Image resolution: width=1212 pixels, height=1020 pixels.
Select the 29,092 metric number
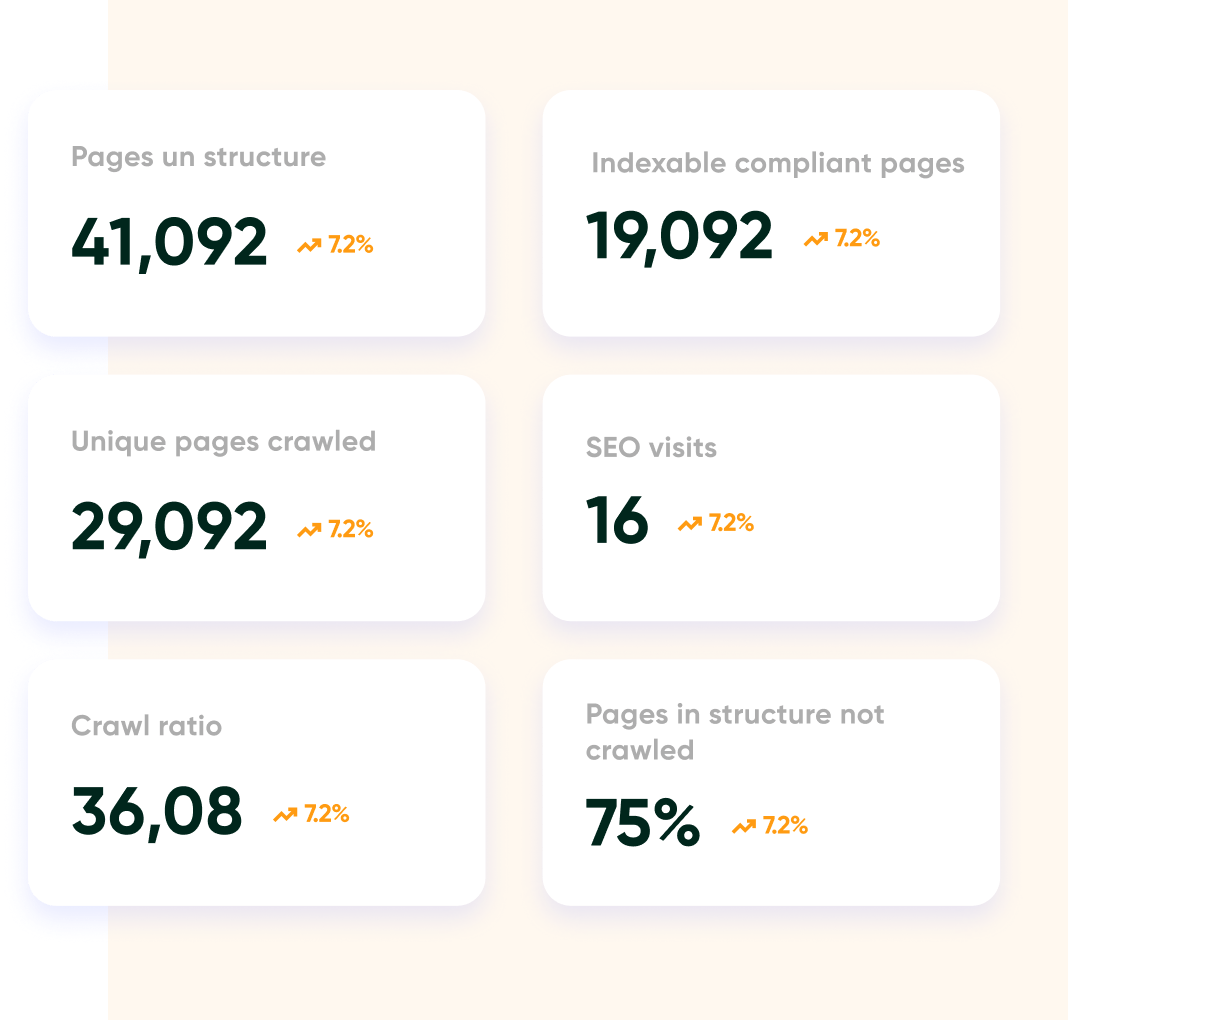click(169, 527)
